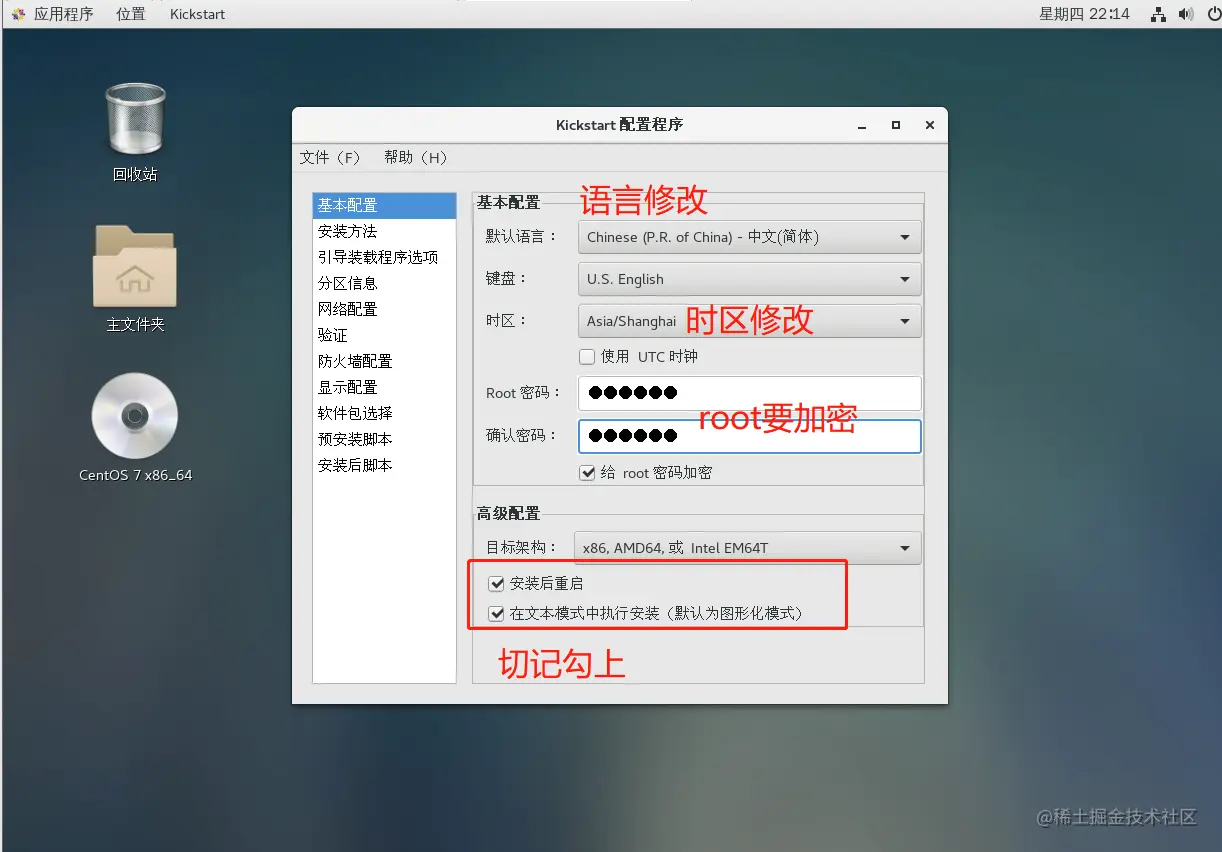Minimize the Kickstart 配置程序 window
1222x852 pixels.
(x=862, y=125)
